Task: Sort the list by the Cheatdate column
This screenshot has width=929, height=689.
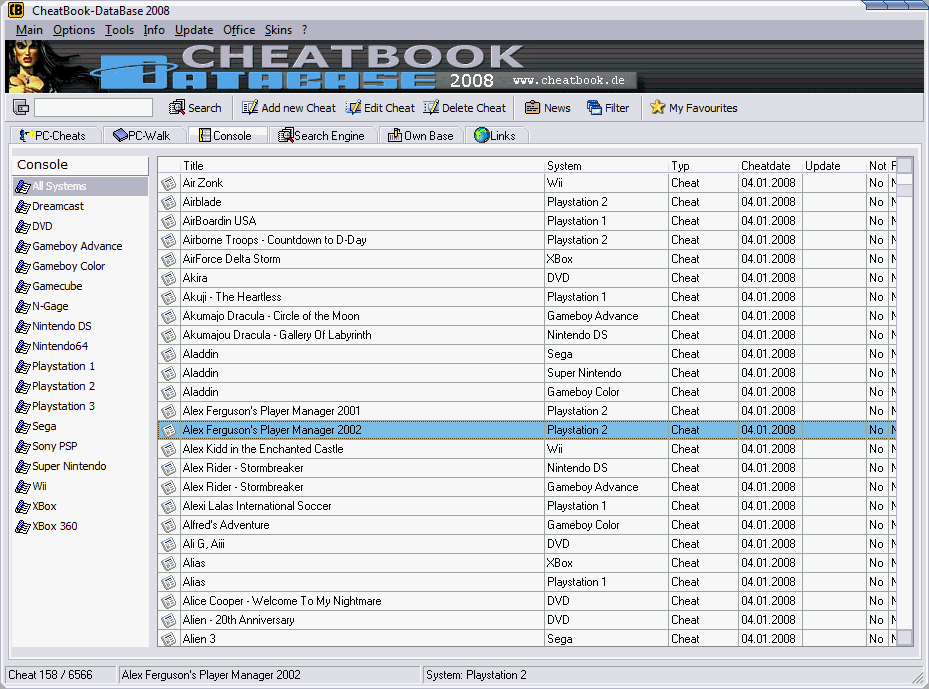Action: pos(765,166)
